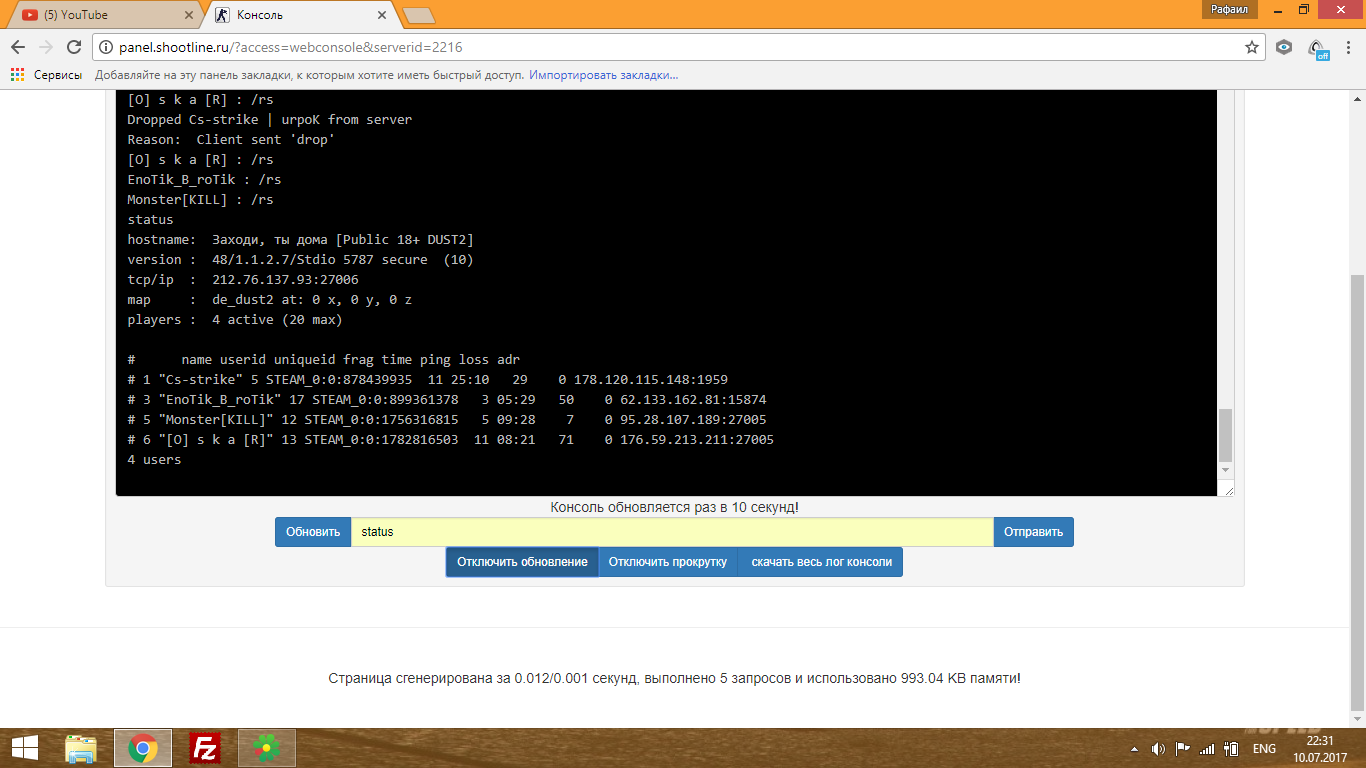This screenshot has width=1366, height=768.
Task: Click the console command input field
Action: [672, 532]
